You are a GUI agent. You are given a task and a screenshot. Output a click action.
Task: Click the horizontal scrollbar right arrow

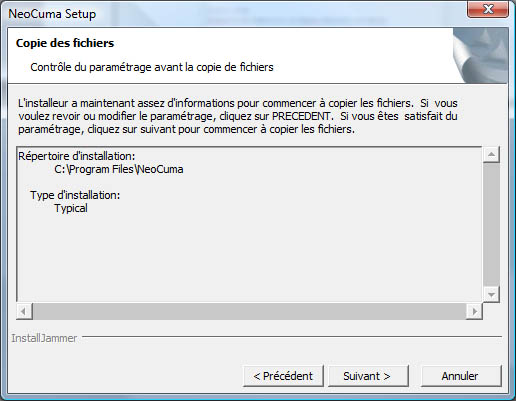pos(474,311)
